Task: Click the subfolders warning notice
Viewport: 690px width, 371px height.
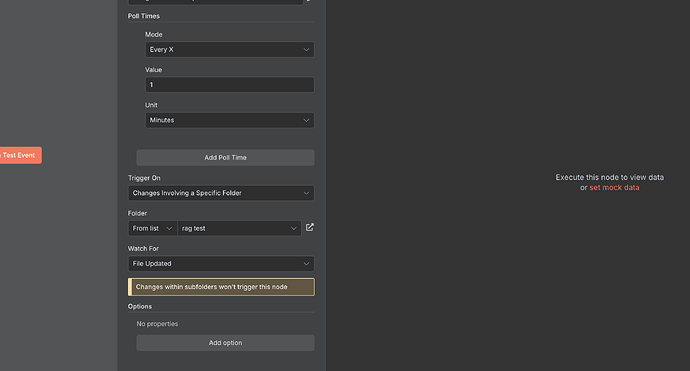Action: tap(221, 287)
